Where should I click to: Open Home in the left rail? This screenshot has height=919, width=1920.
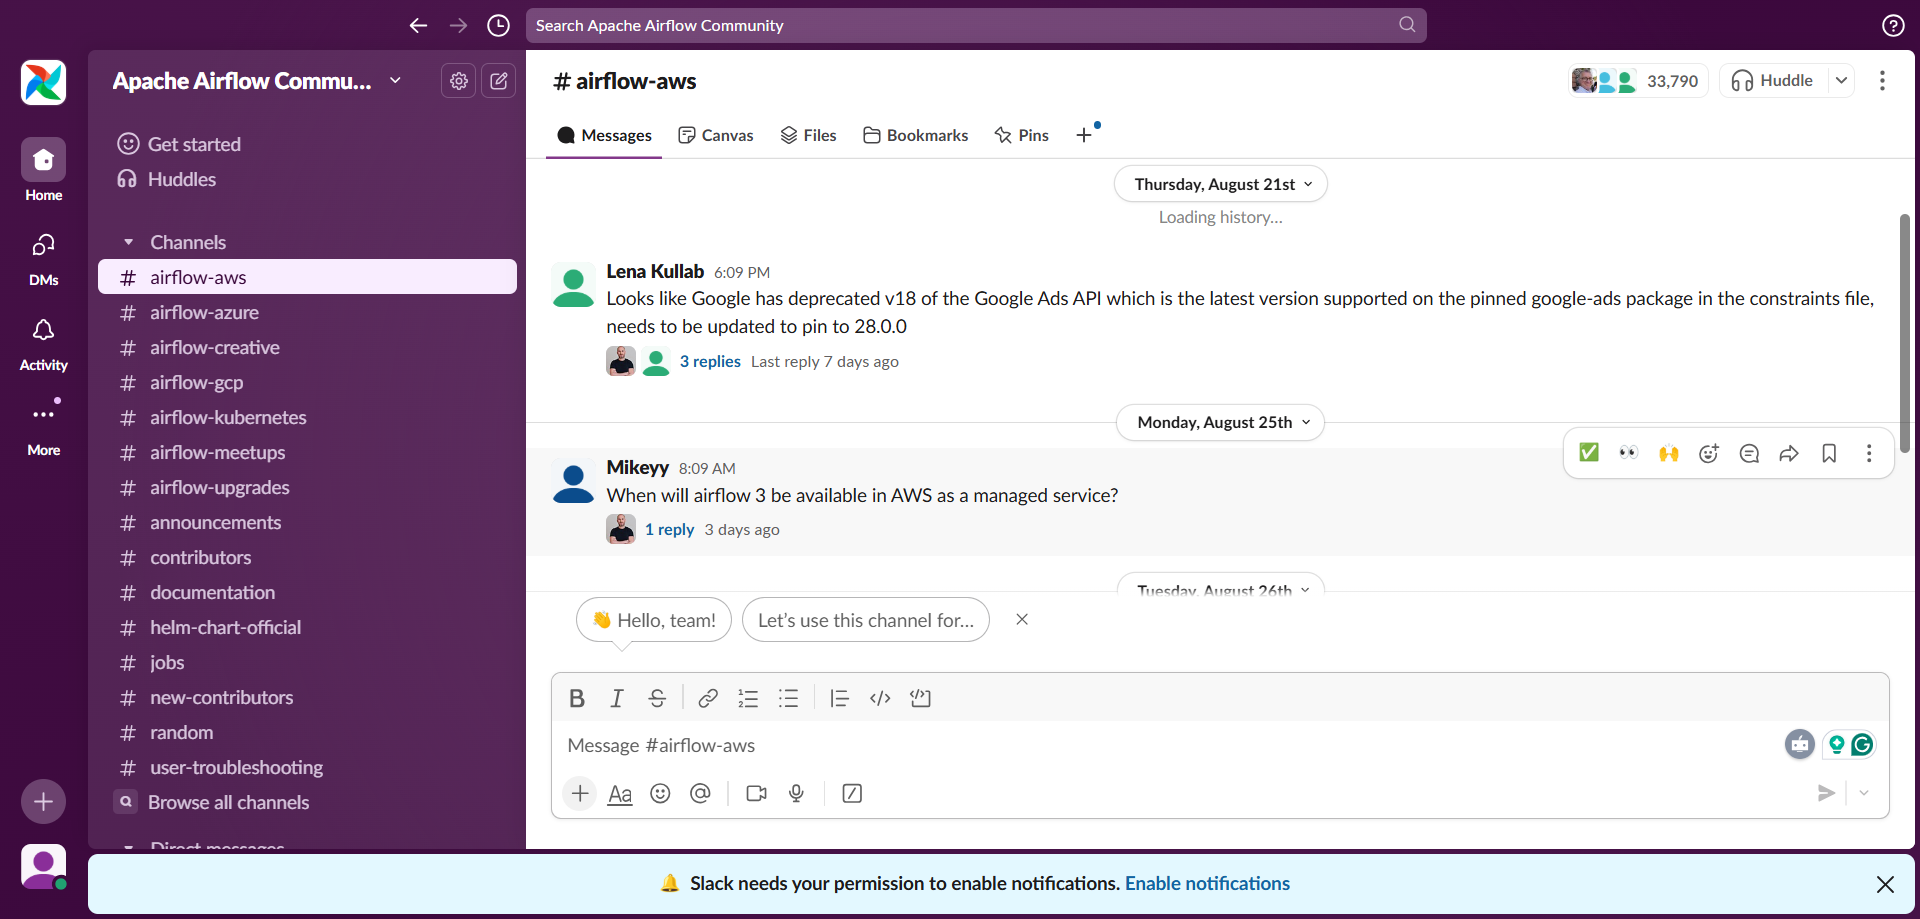coord(44,170)
